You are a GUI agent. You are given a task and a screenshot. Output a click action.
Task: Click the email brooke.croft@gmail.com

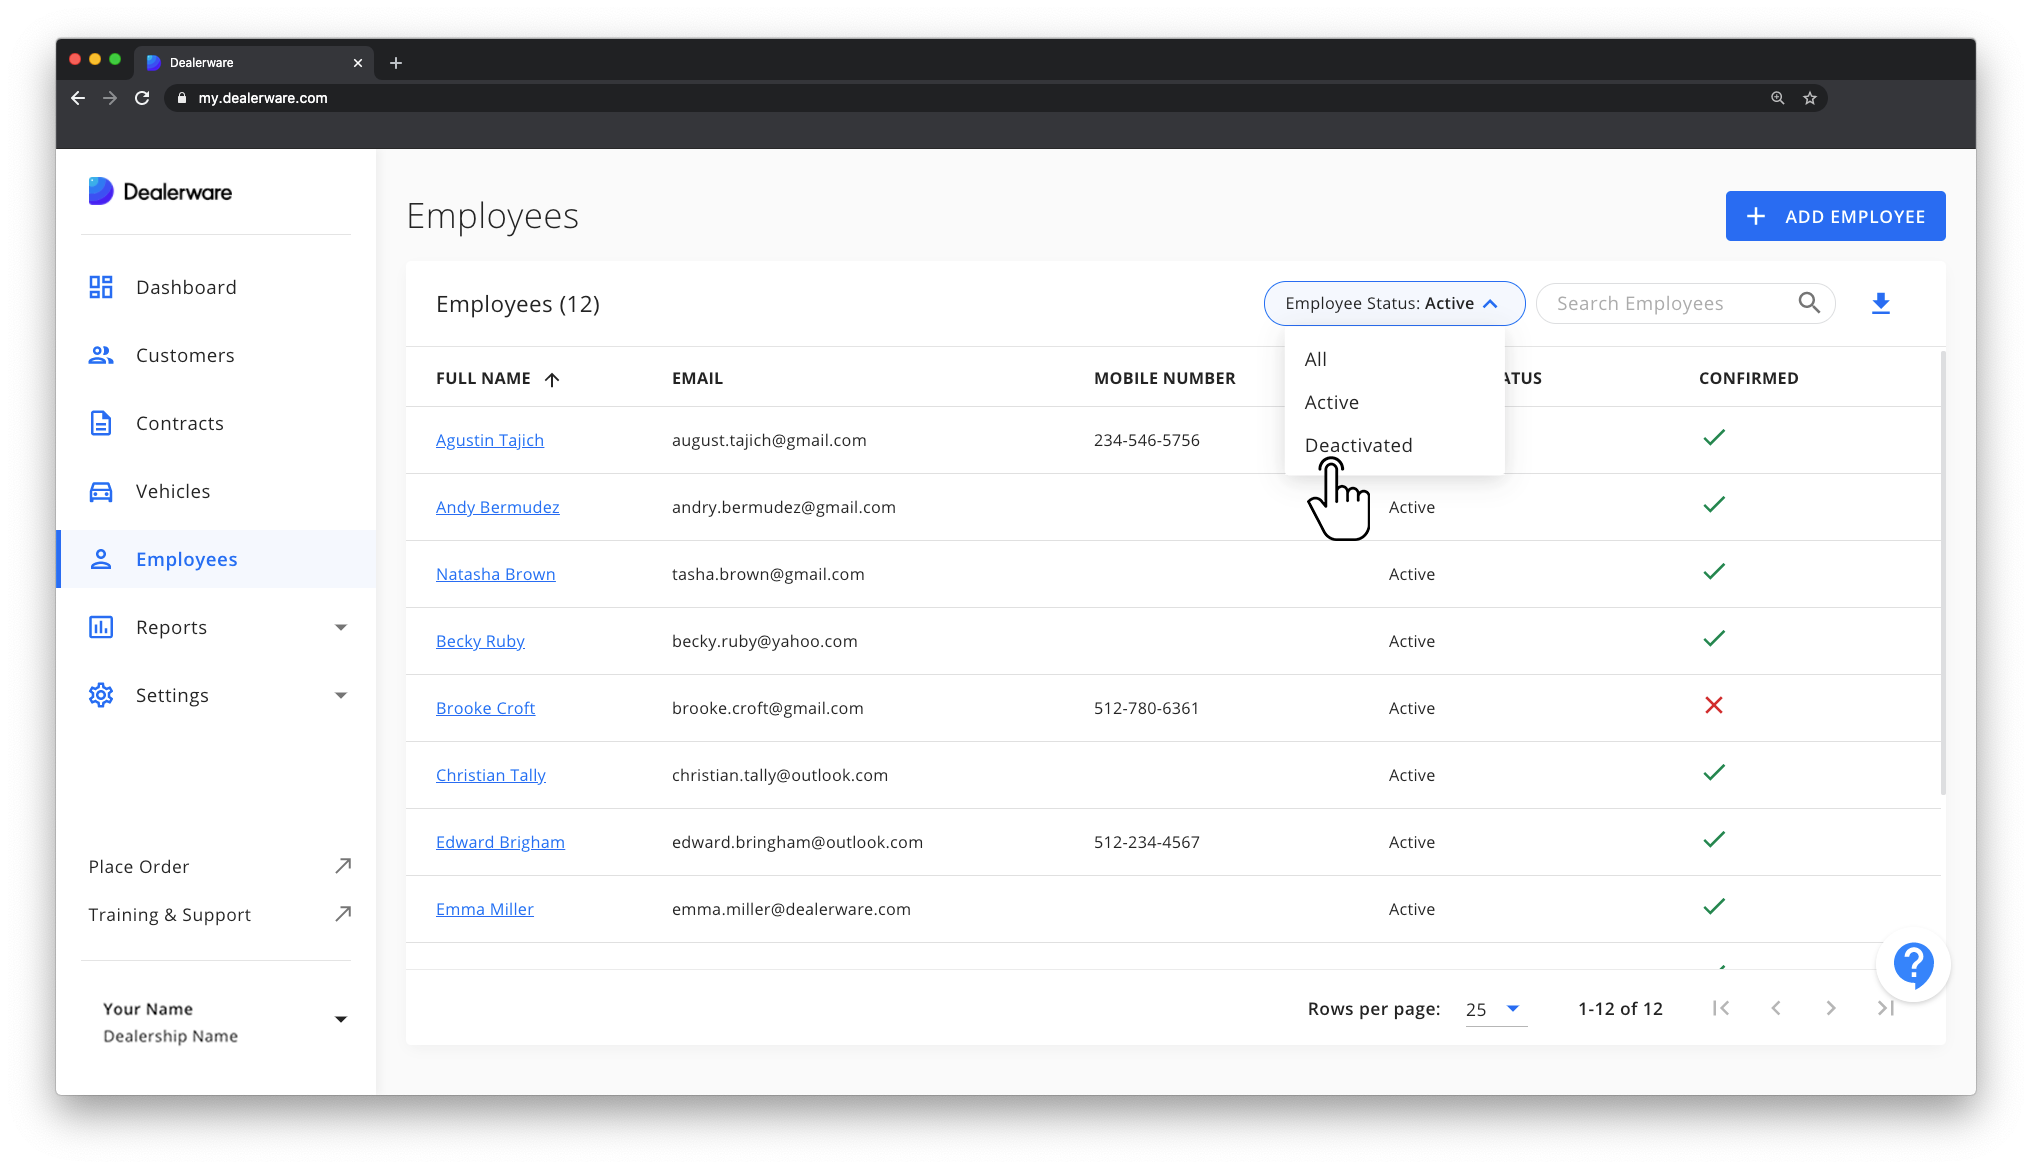point(768,708)
